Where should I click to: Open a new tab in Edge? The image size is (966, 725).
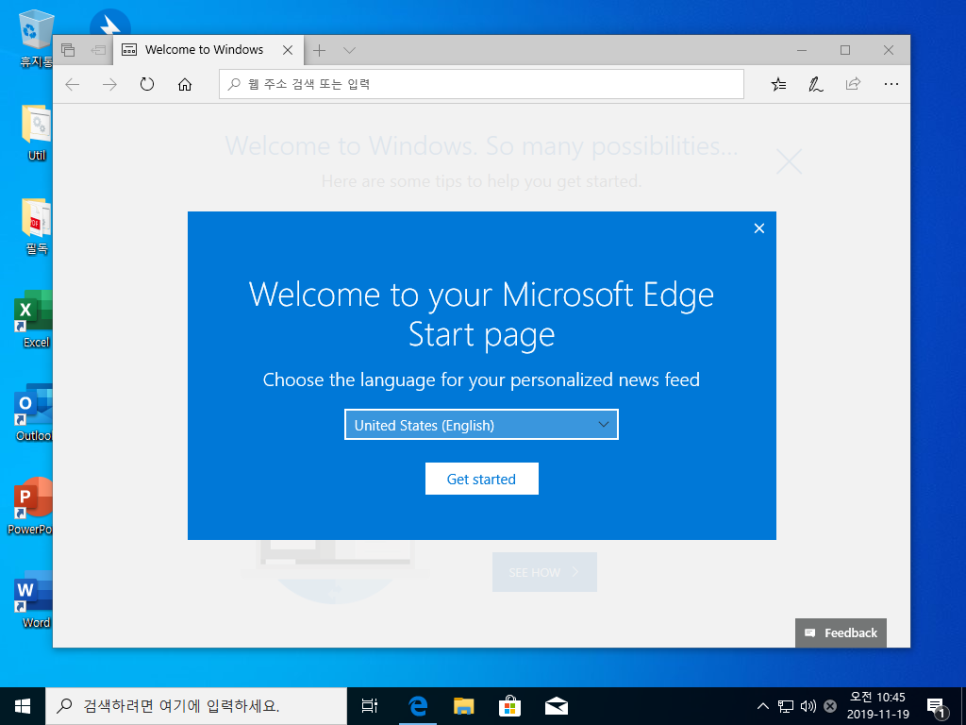pyautogui.click(x=319, y=51)
